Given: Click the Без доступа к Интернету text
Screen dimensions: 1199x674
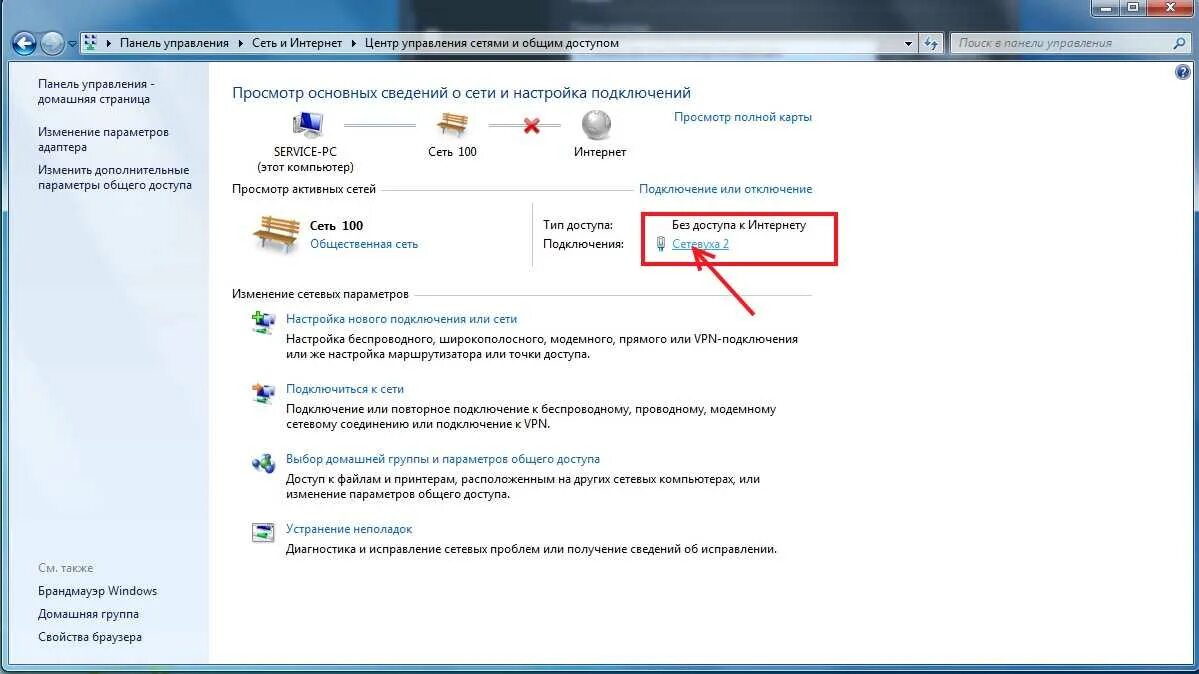Looking at the screenshot, I should click(x=739, y=225).
